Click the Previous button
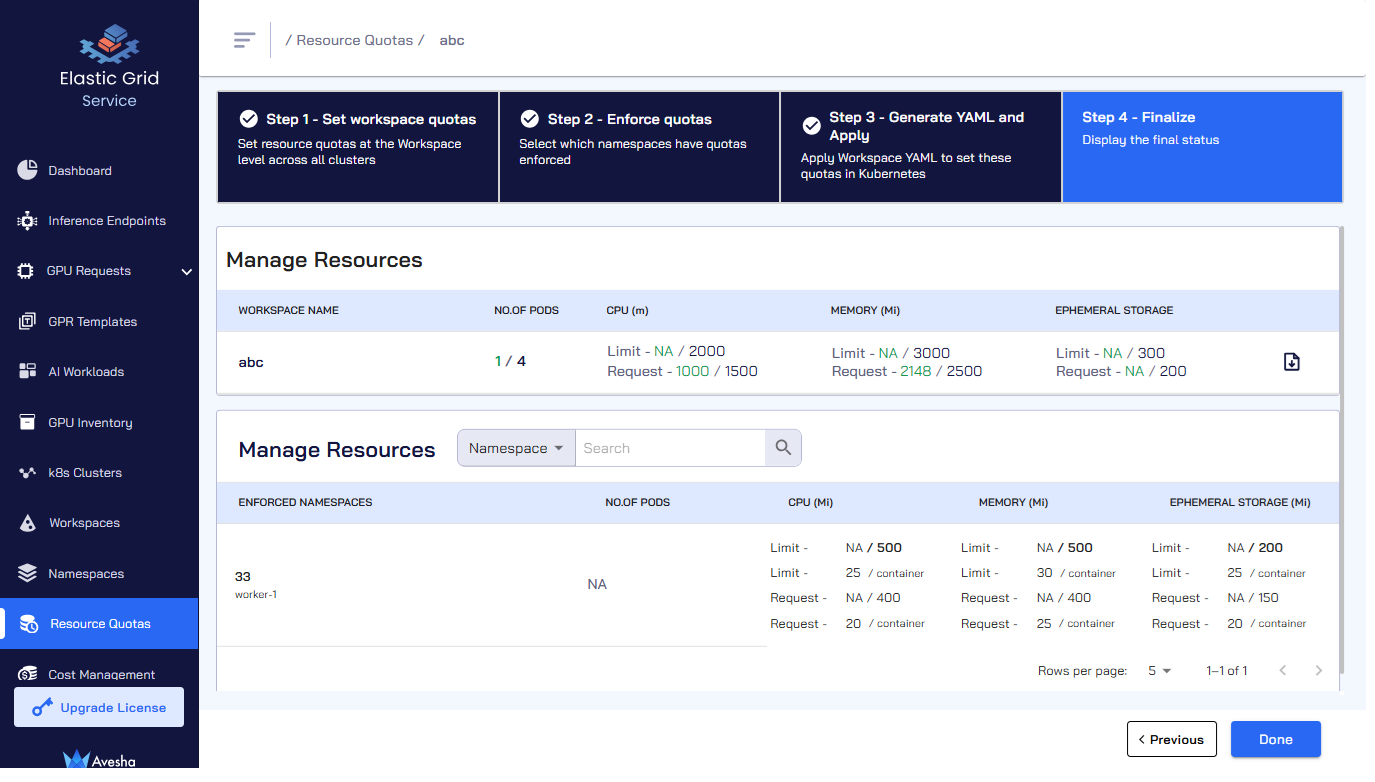The image size is (1375, 782). tap(1171, 740)
